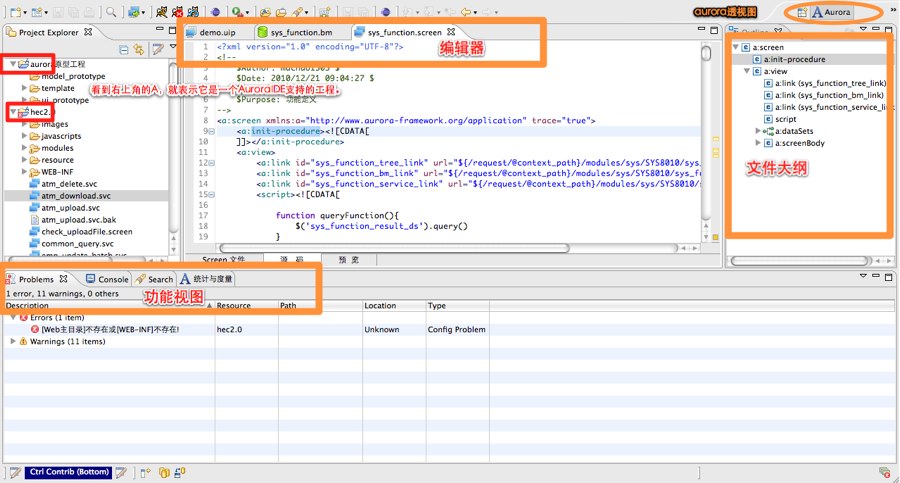Collapse the hec2.0 project folder
900x483 pixels.
(12, 113)
